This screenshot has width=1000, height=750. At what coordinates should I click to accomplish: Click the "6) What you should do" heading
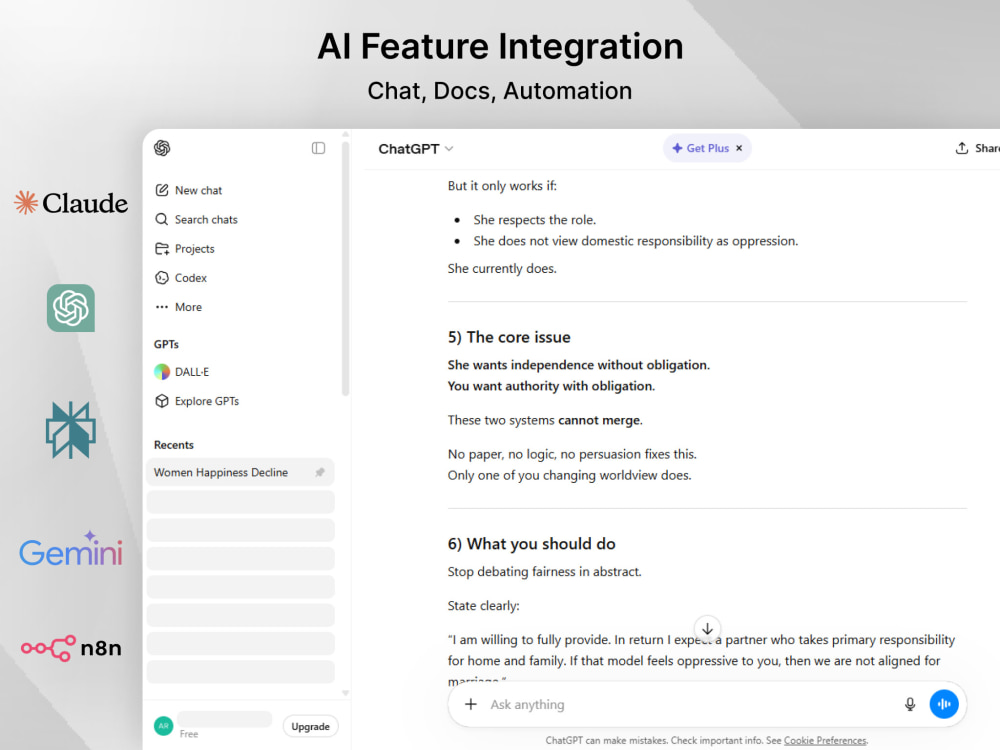[531, 544]
